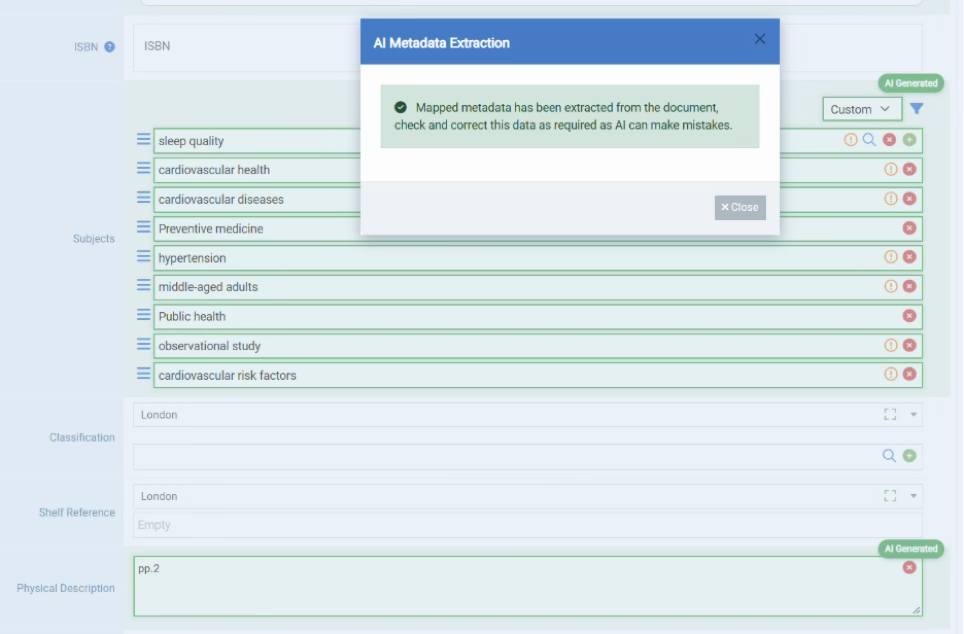
Task: Click the Shelf Reference field label
Action: (77, 512)
